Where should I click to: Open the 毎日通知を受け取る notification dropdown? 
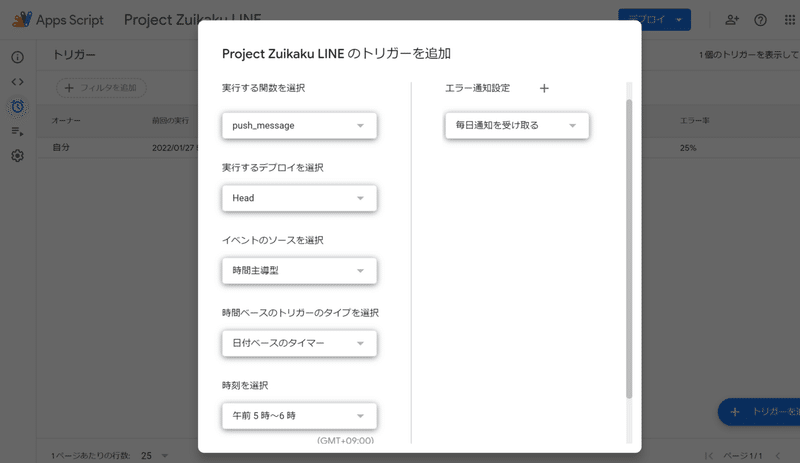[x=517, y=126]
